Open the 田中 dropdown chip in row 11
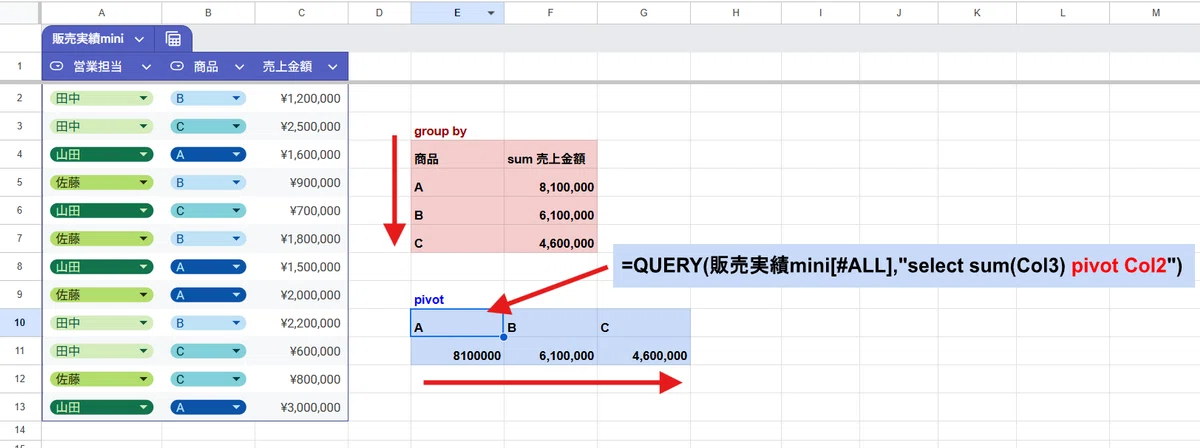The width and height of the screenshot is (1200, 448). pos(101,351)
